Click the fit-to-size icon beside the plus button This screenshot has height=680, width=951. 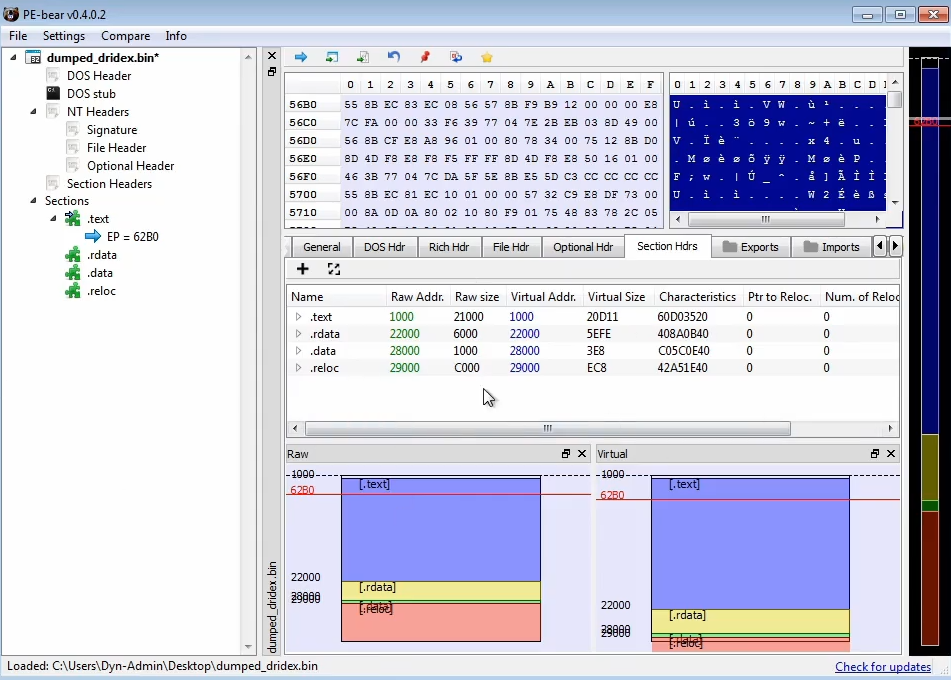334,269
